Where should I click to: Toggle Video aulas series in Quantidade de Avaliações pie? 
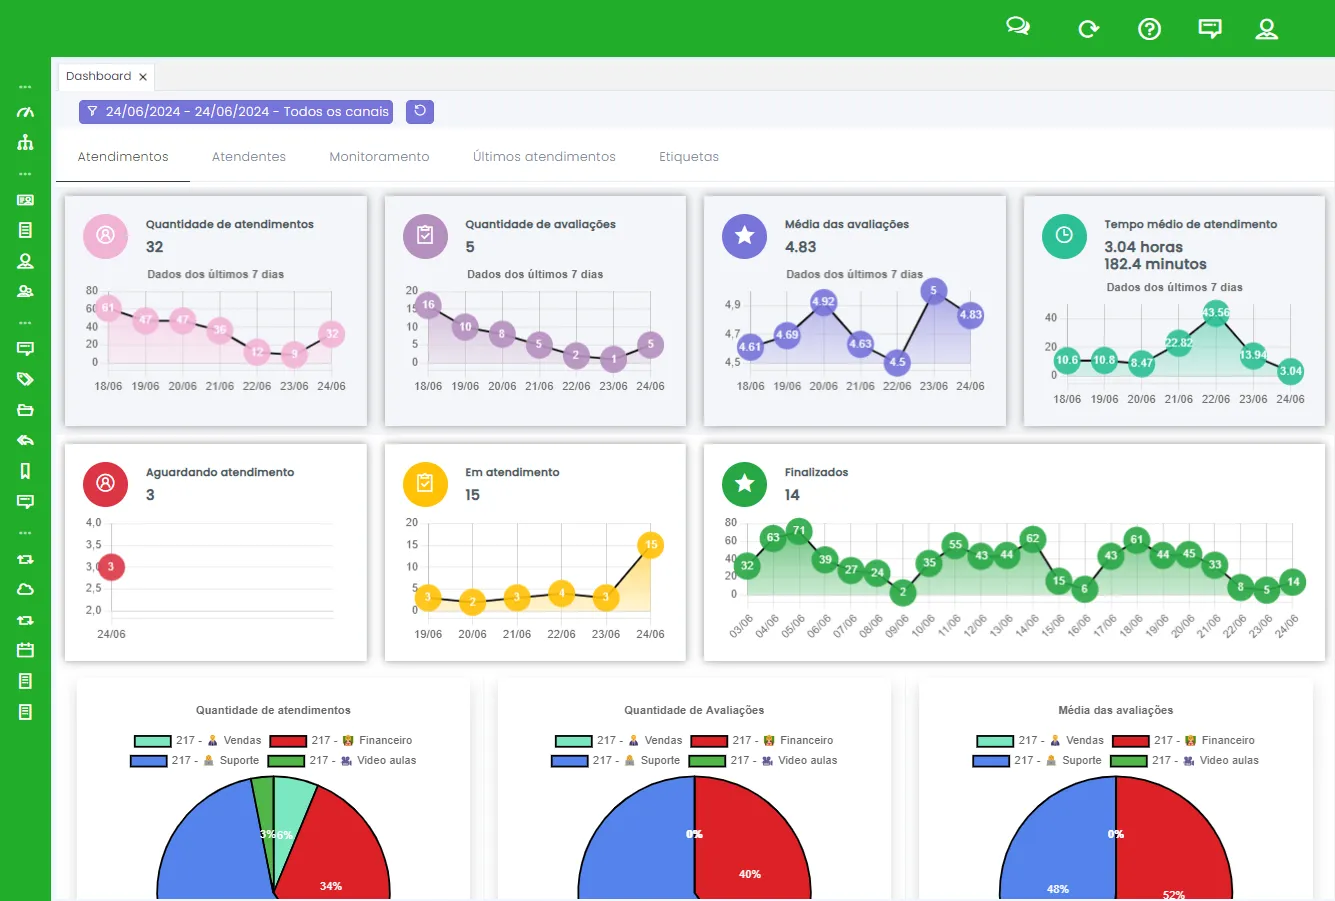pos(763,761)
